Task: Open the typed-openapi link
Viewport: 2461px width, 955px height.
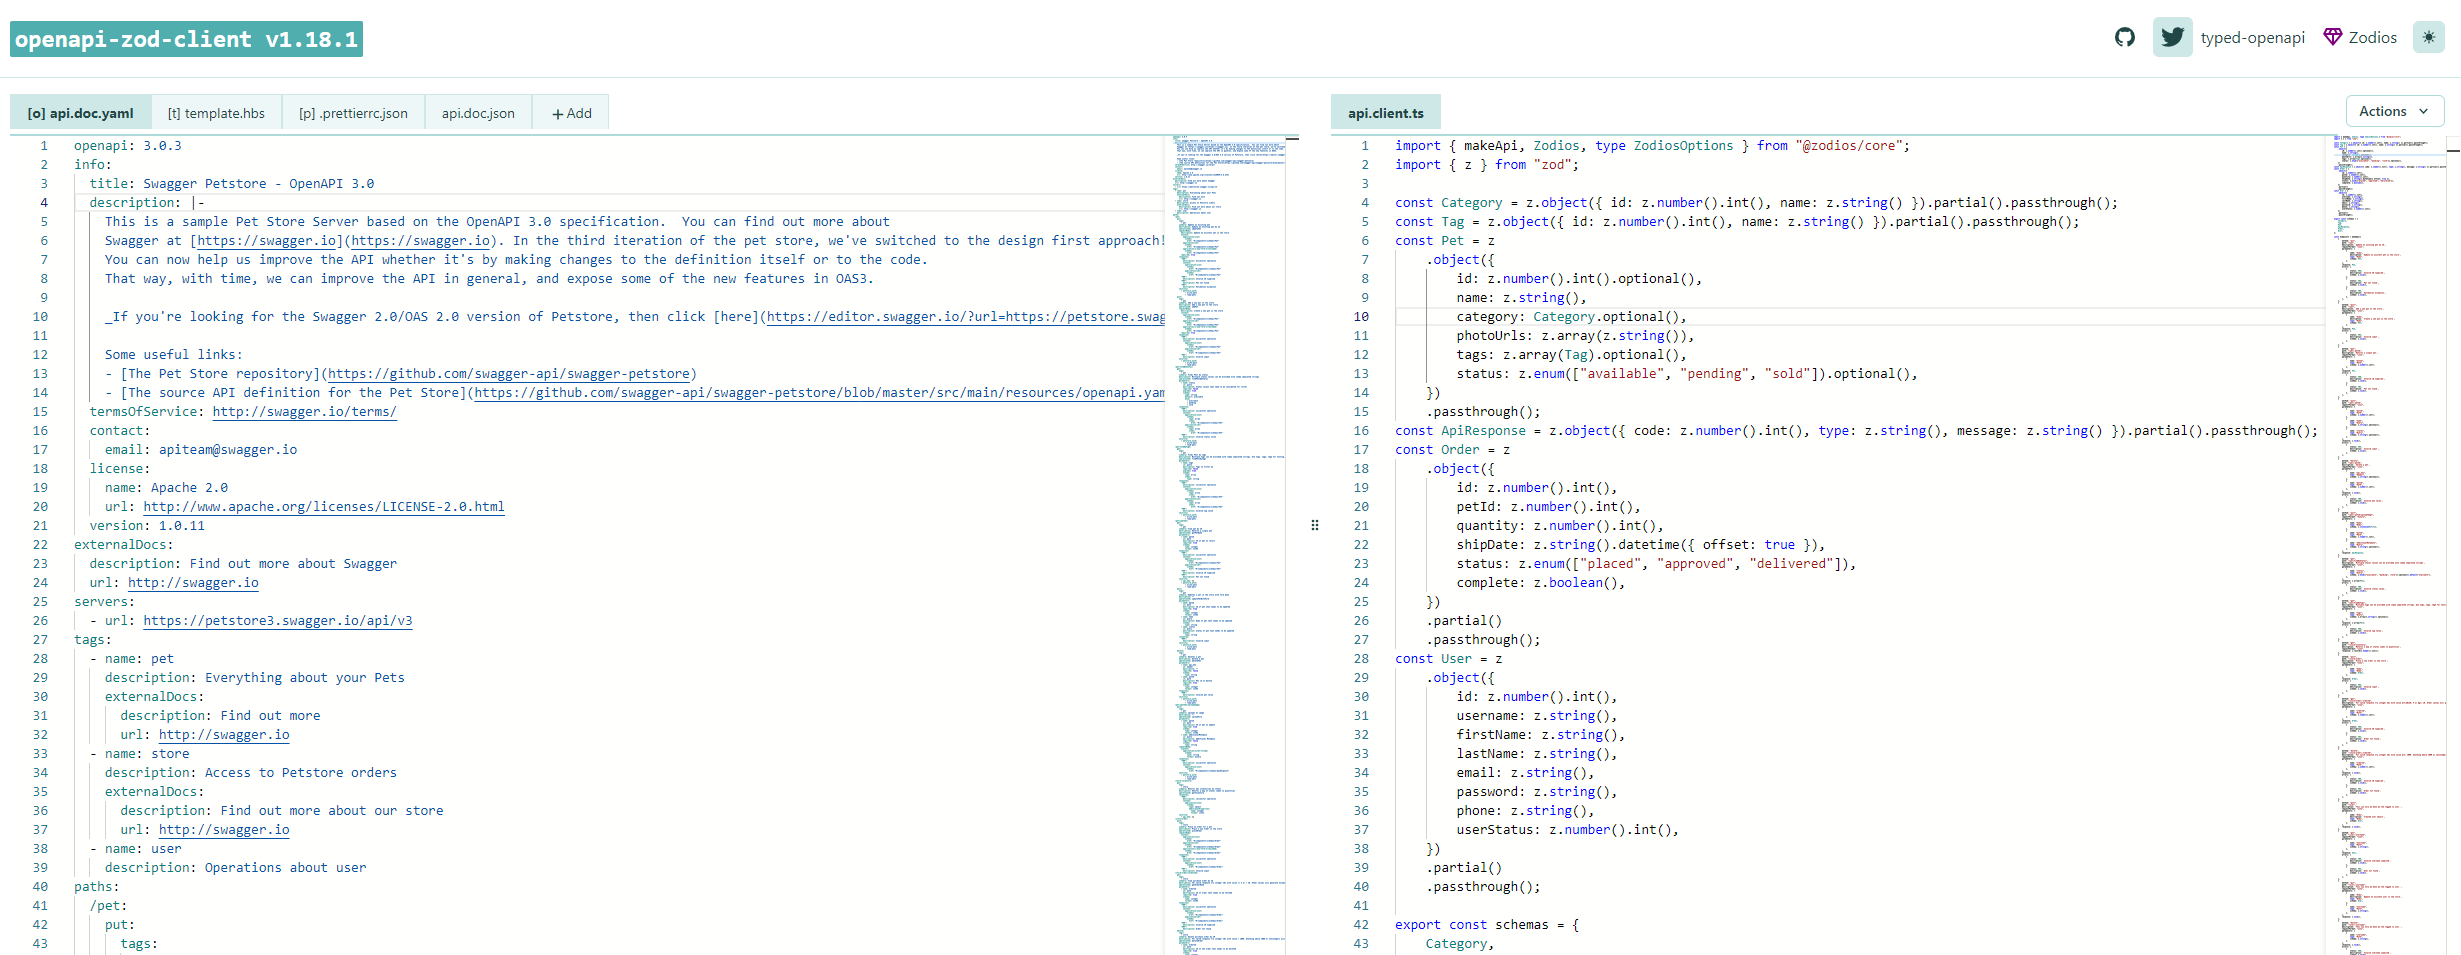Action: click(2252, 38)
